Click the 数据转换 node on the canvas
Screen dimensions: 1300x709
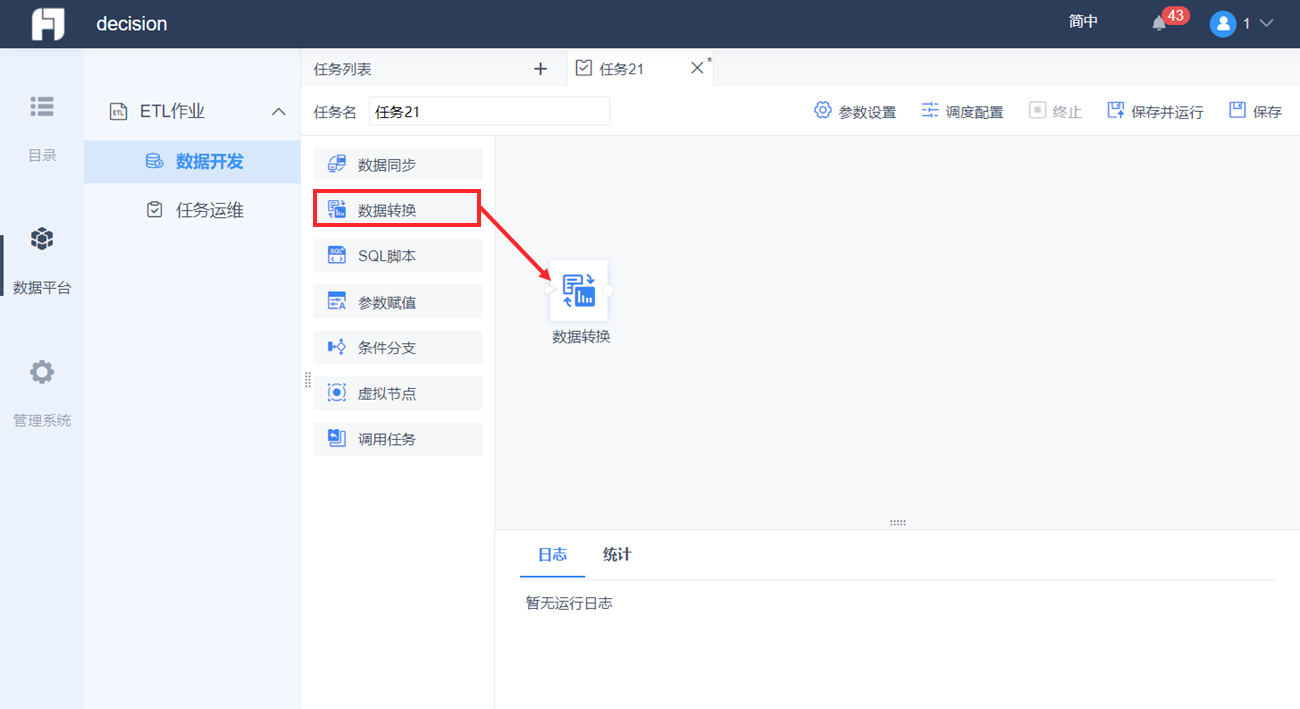coord(579,290)
